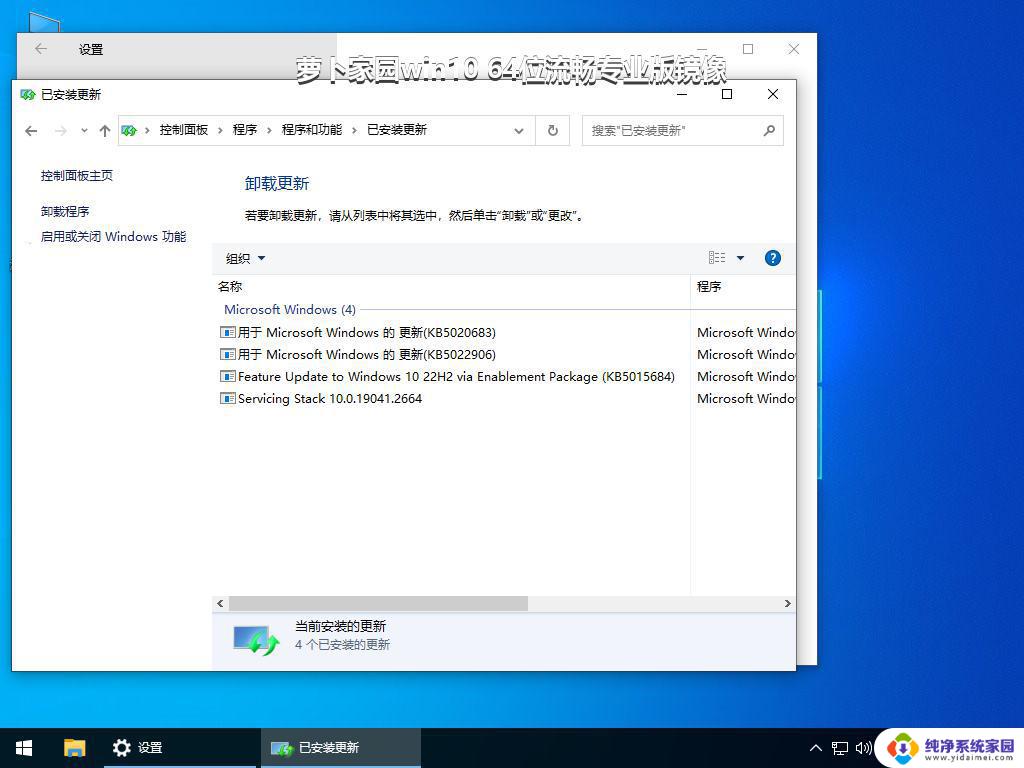Open the address bar history dropdown
Screen dimensions: 1024x768
click(518, 130)
